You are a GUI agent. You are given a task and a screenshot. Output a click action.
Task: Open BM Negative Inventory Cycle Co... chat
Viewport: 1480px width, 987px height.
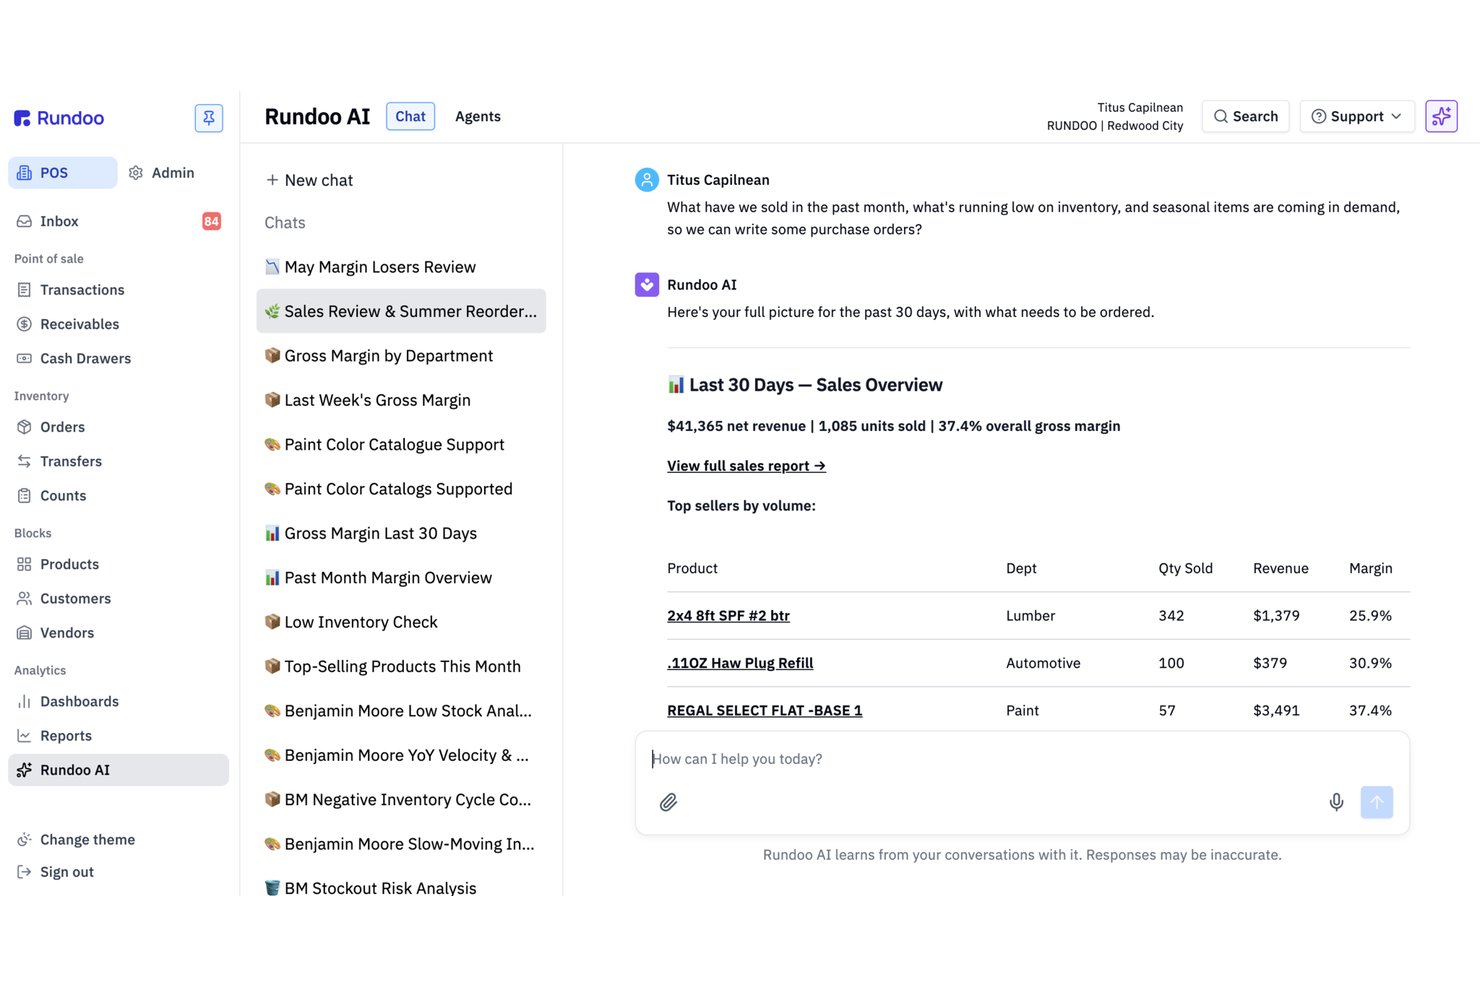pyautogui.click(x=401, y=800)
